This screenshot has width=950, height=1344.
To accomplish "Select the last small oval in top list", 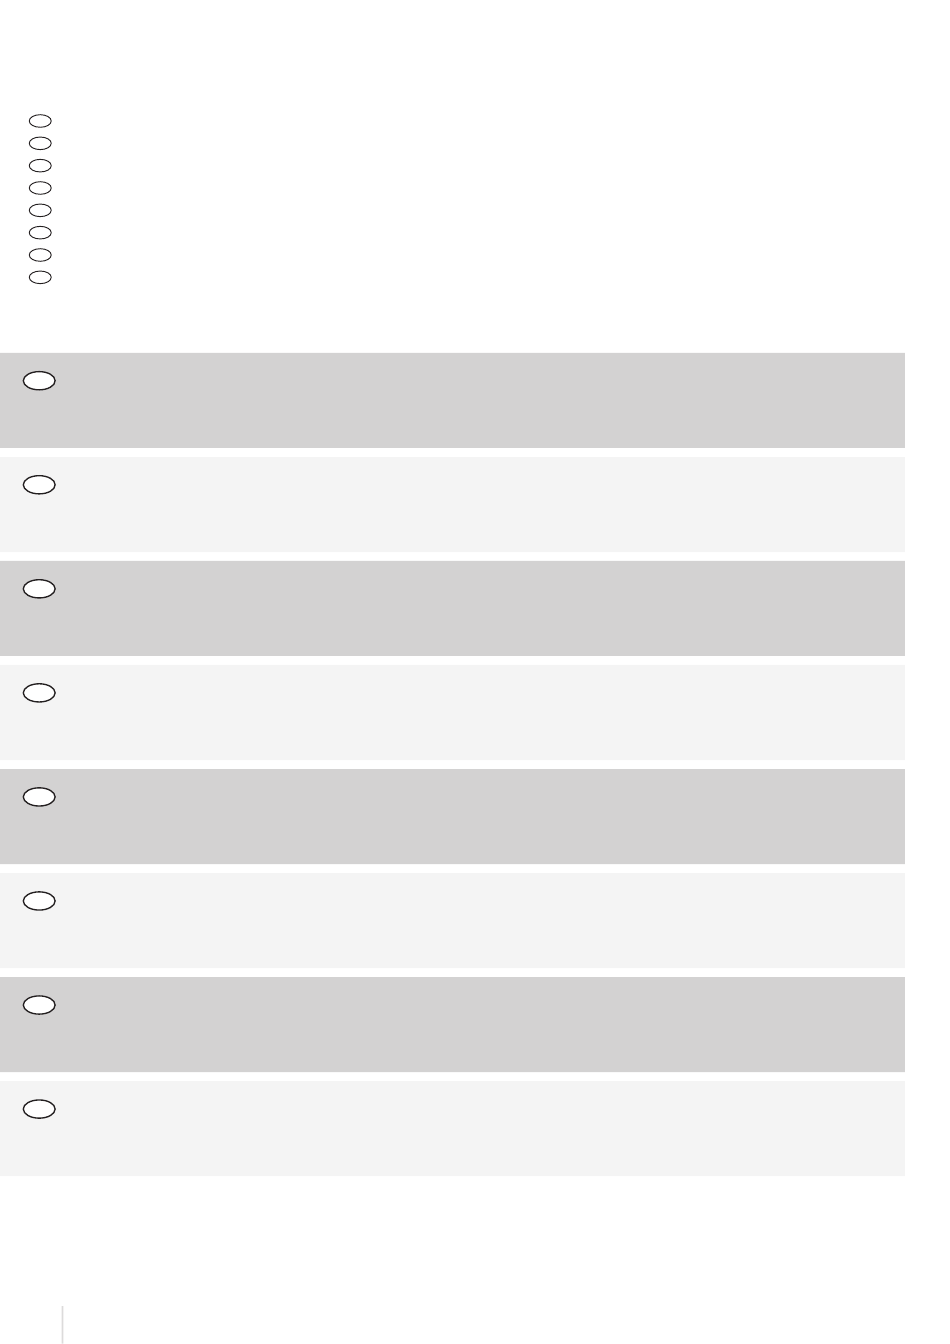I will click(x=40, y=277).
